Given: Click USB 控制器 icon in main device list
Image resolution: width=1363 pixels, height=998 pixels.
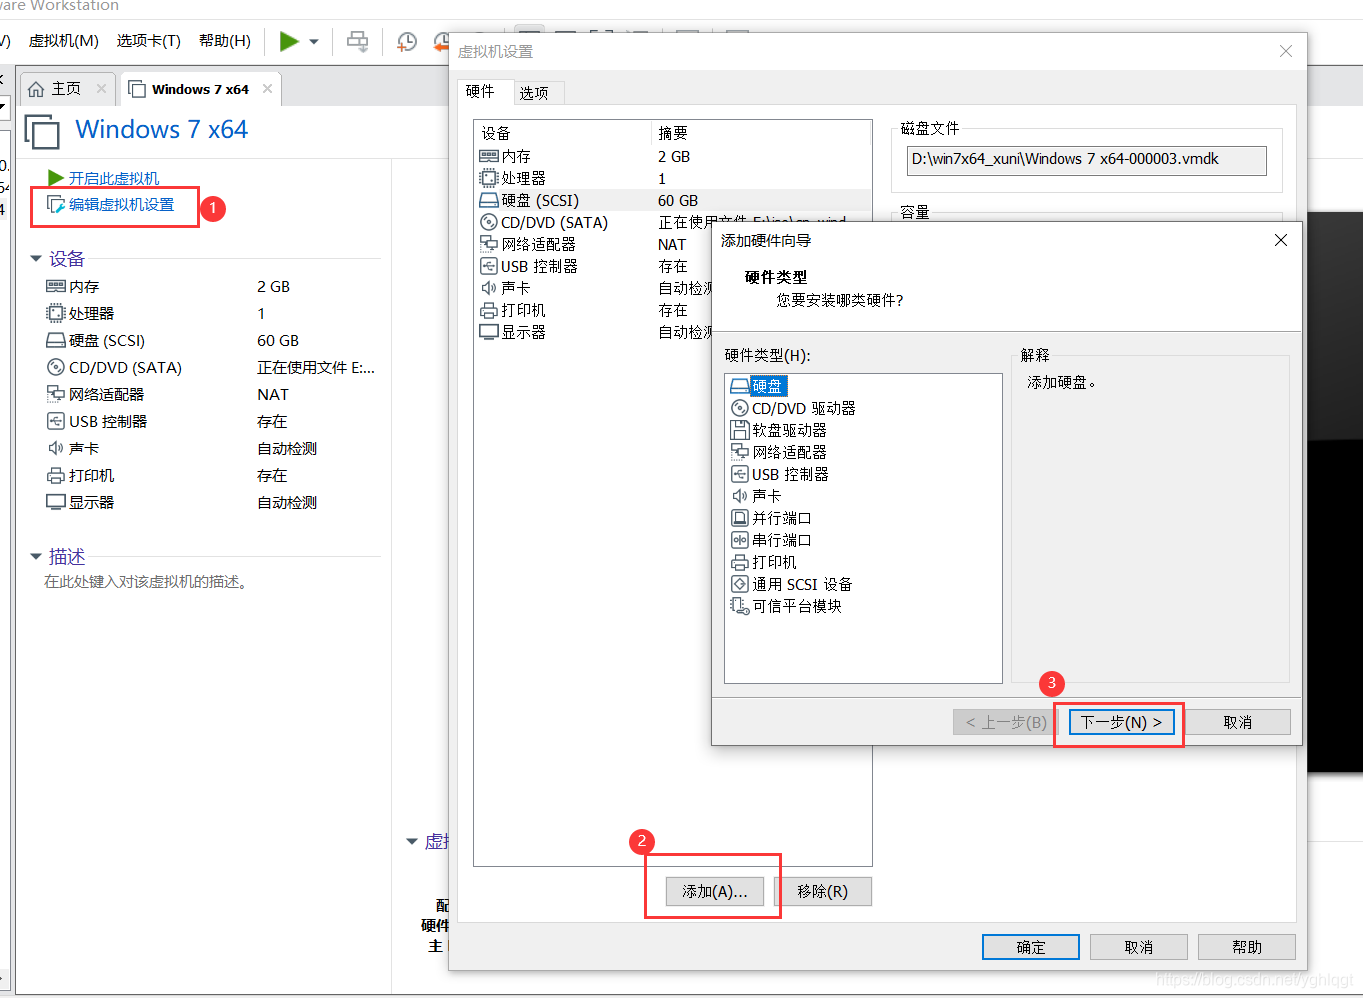Looking at the screenshot, I should click(56, 421).
